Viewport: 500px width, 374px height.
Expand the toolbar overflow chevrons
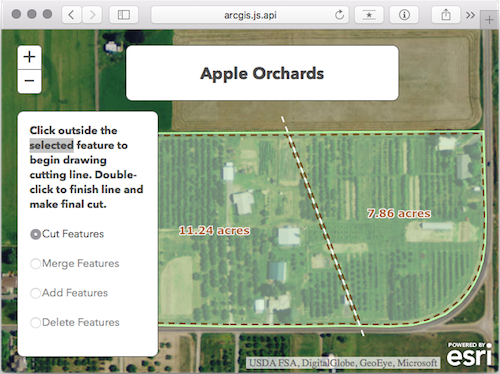[470, 15]
